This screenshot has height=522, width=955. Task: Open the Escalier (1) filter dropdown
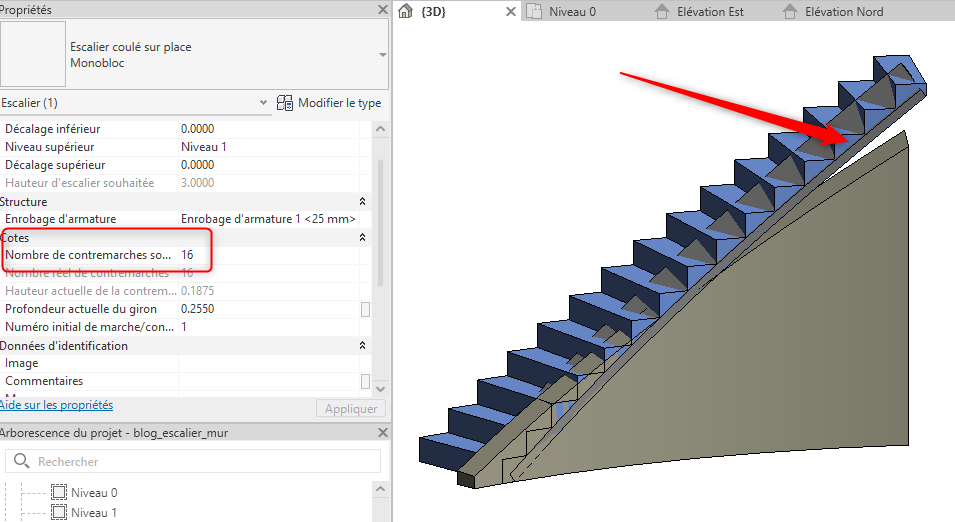[x=263, y=103]
